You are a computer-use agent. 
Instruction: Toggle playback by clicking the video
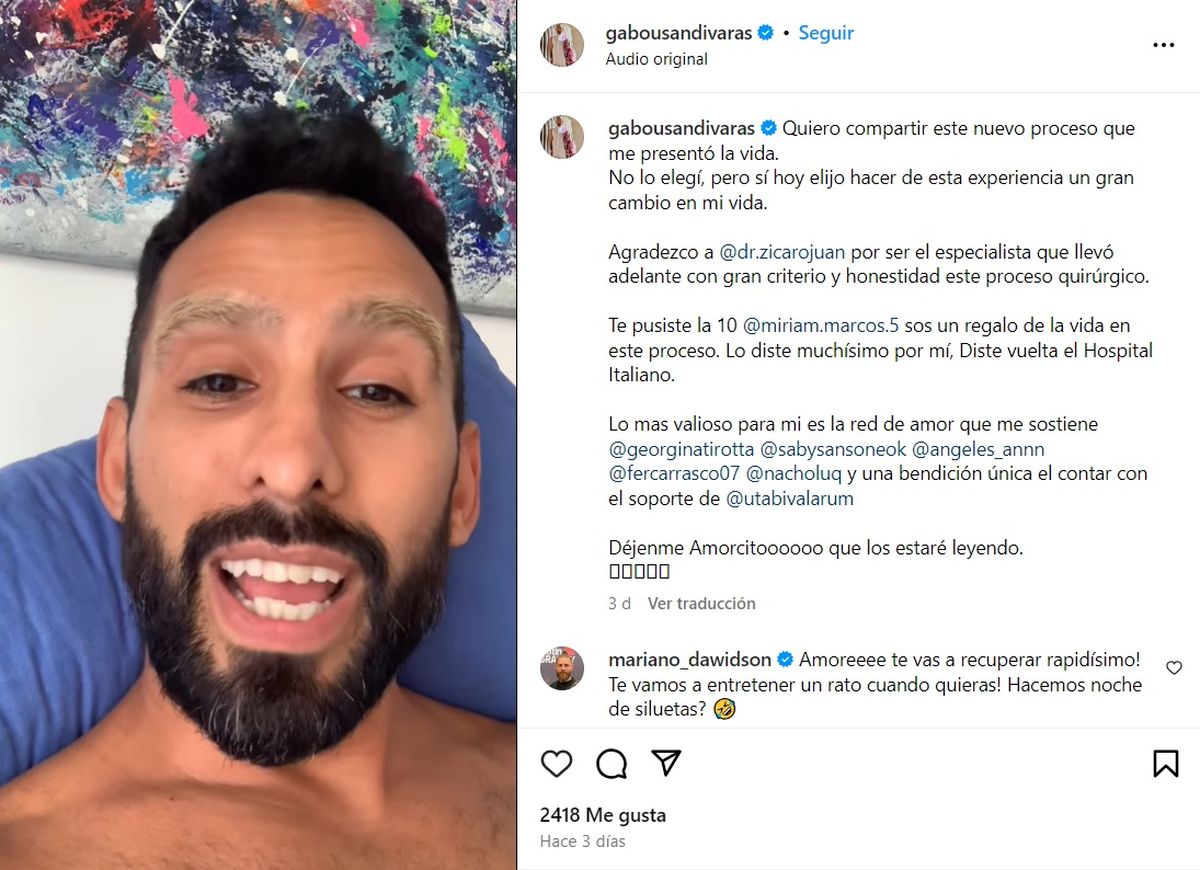coord(258,435)
